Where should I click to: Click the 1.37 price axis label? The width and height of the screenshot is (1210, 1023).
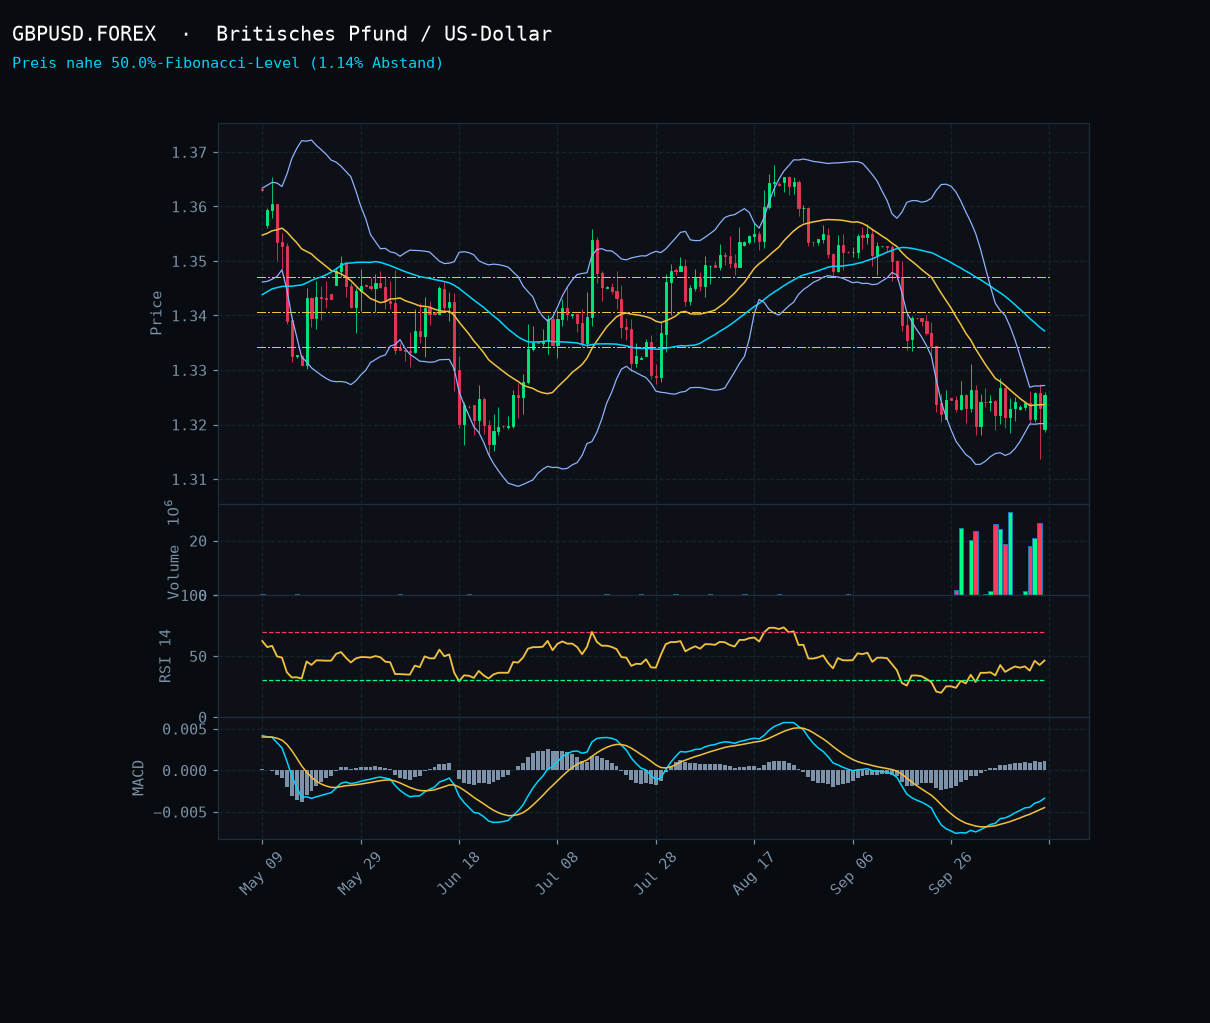coord(189,153)
